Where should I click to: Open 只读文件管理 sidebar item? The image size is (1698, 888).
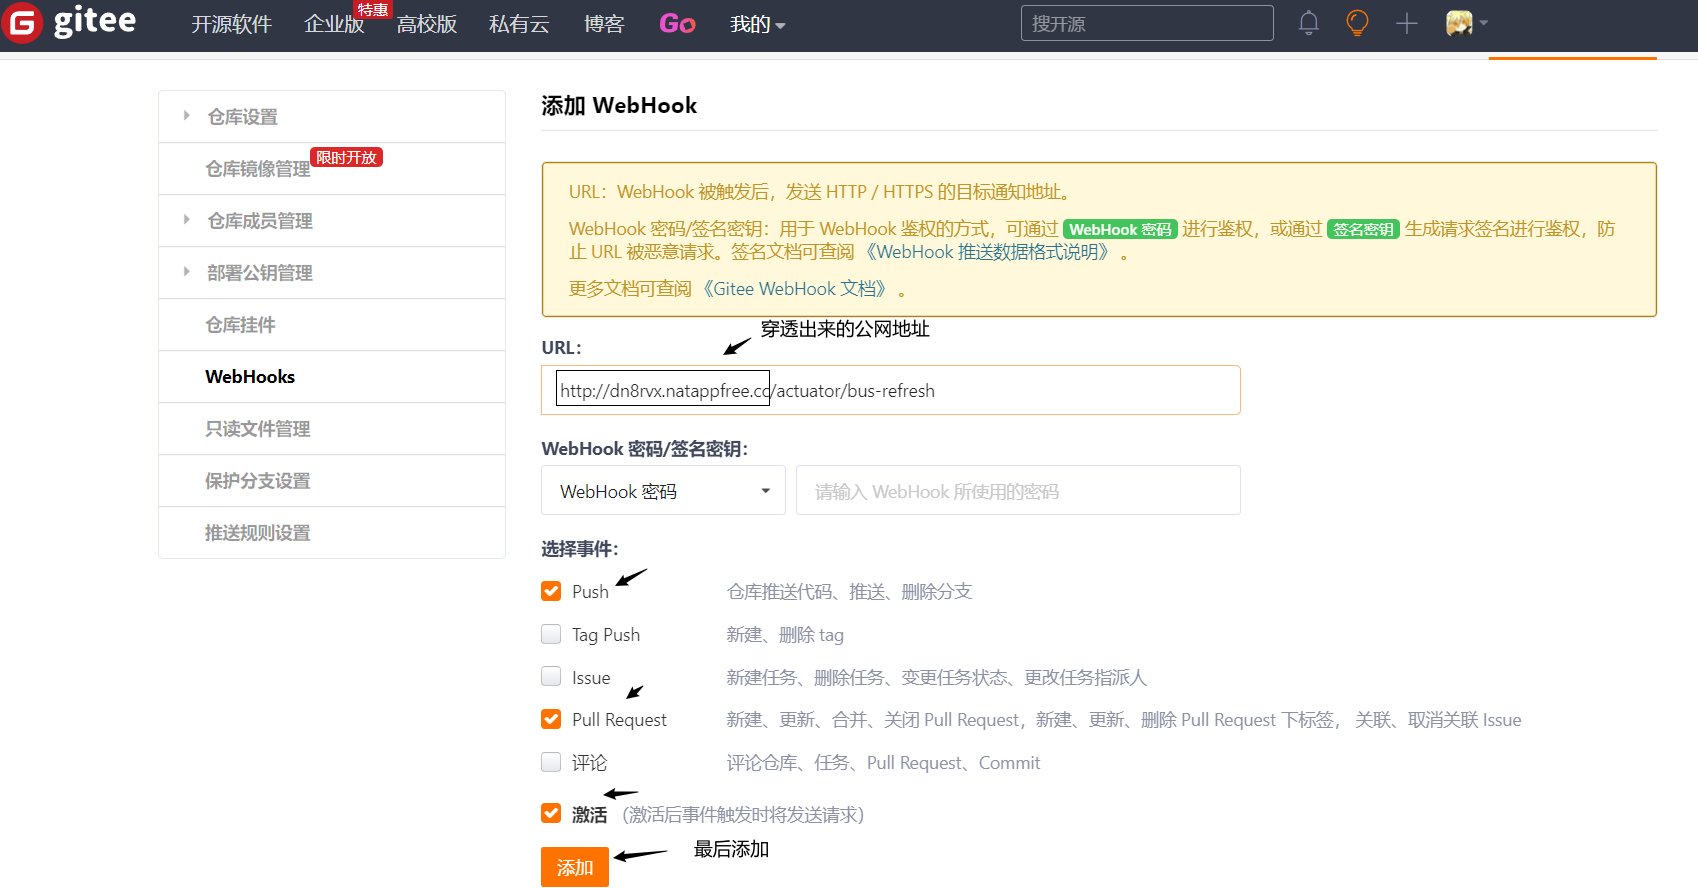point(332,429)
